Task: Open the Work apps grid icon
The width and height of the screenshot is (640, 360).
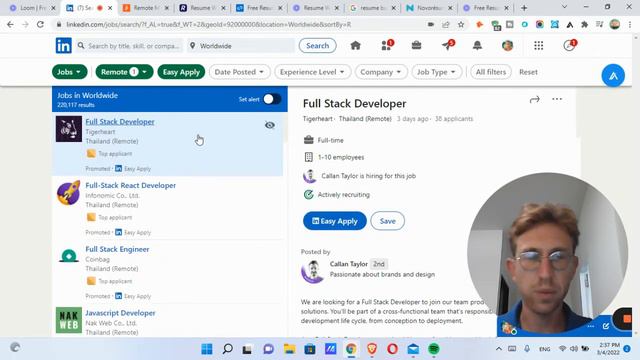Action: click(538, 46)
